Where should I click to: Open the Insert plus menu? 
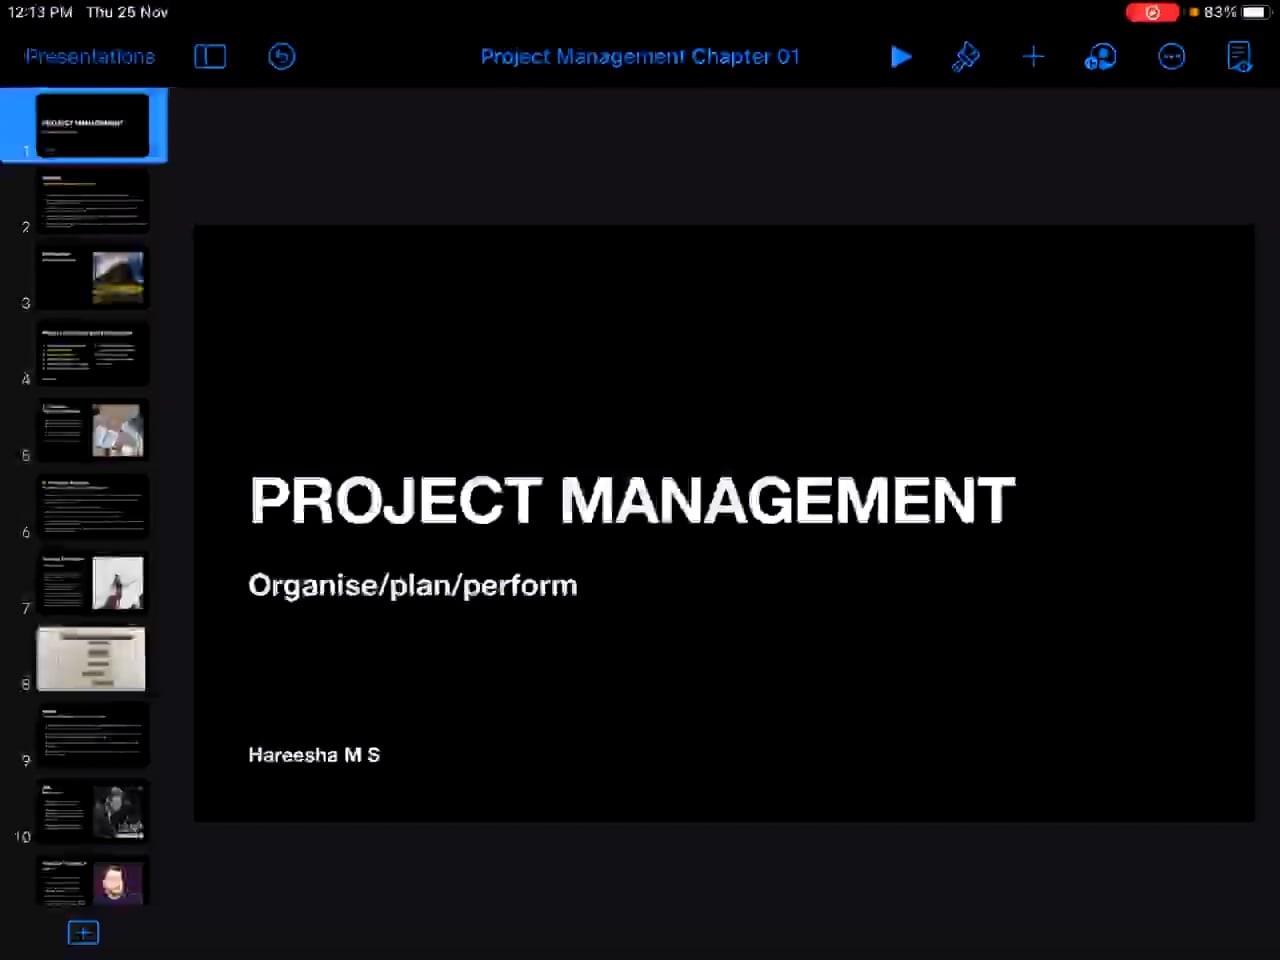tap(1034, 57)
